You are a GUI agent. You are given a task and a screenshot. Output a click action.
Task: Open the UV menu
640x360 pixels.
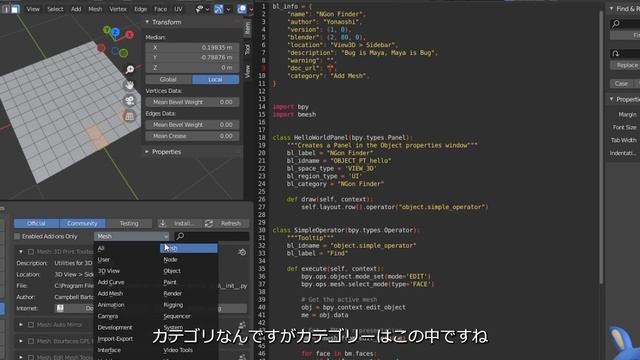[x=178, y=9]
